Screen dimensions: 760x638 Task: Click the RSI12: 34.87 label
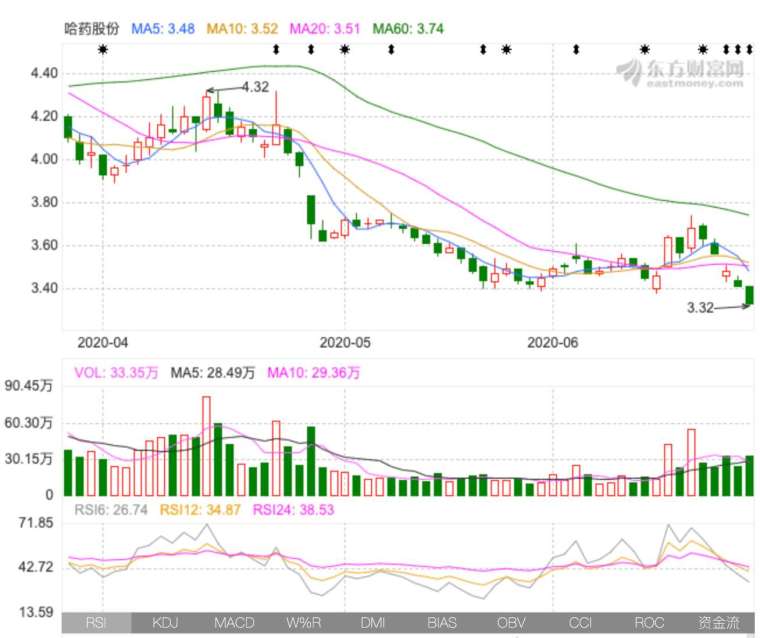point(200,510)
